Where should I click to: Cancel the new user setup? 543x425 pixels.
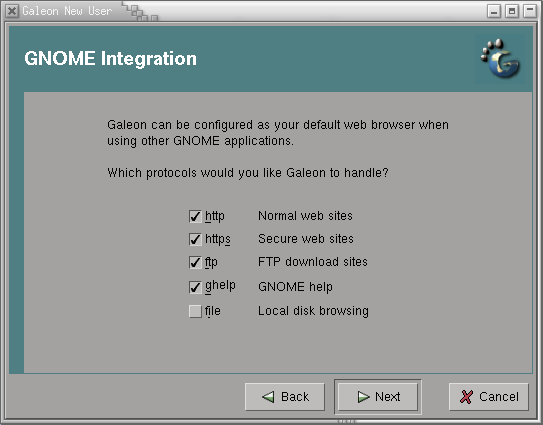click(489, 397)
